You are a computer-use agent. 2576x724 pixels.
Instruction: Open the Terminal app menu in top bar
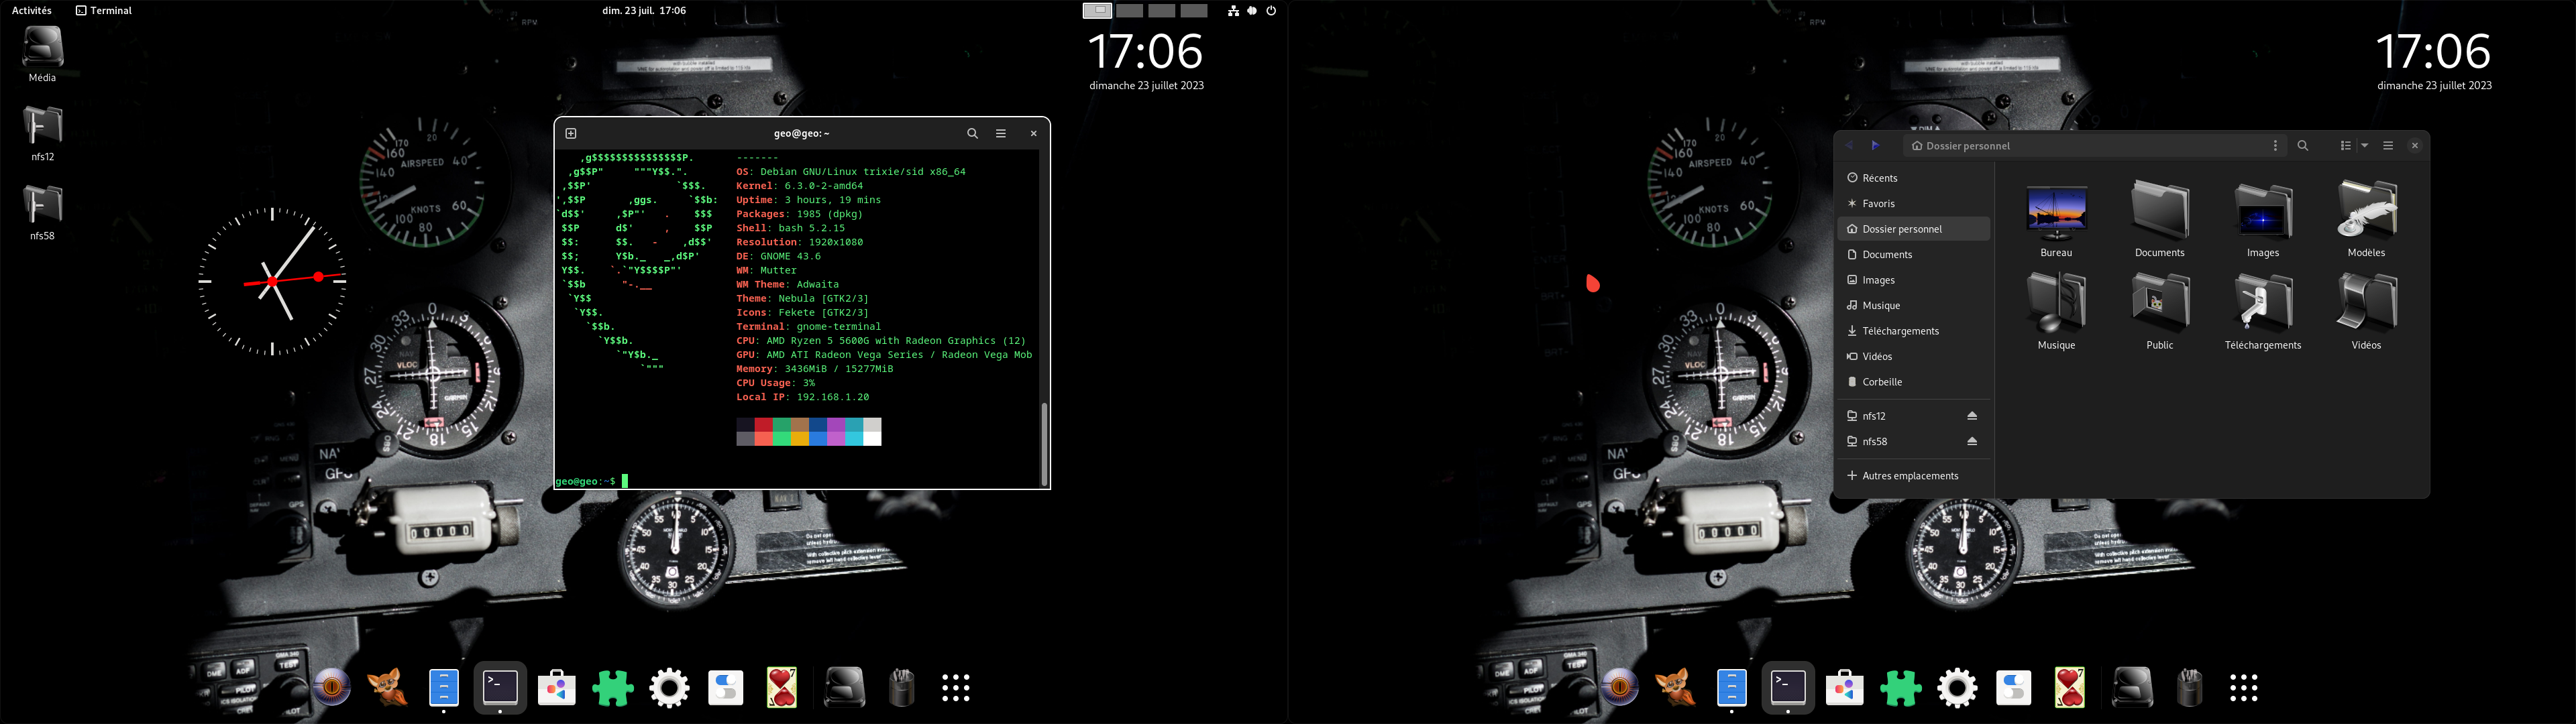coord(104,11)
